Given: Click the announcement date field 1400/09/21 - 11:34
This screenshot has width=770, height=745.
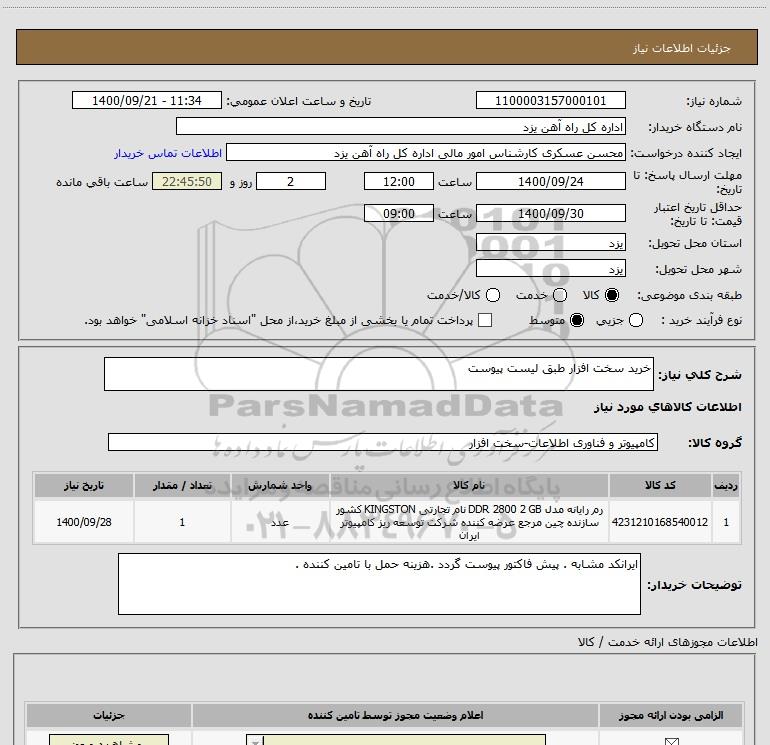Looking at the screenshot, I should pos(147,101).
